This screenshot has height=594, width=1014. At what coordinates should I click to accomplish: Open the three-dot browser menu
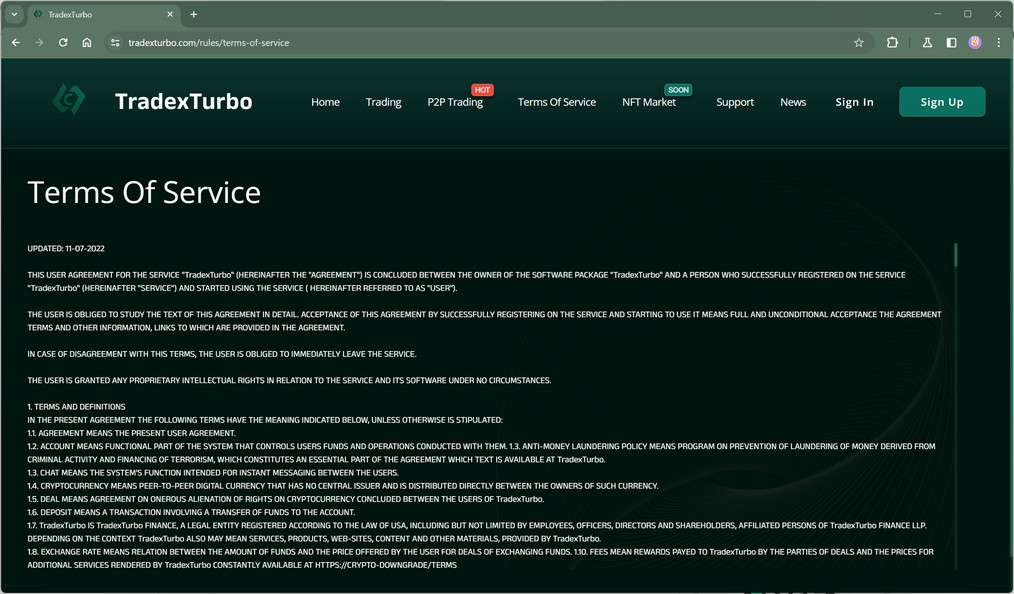[998, 42]
